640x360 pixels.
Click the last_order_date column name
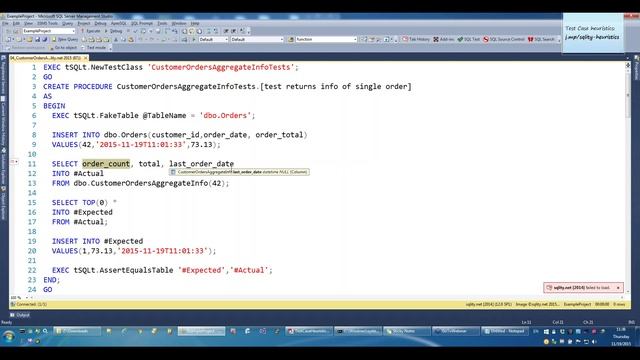pyautogui.click(x=201, y=164)
